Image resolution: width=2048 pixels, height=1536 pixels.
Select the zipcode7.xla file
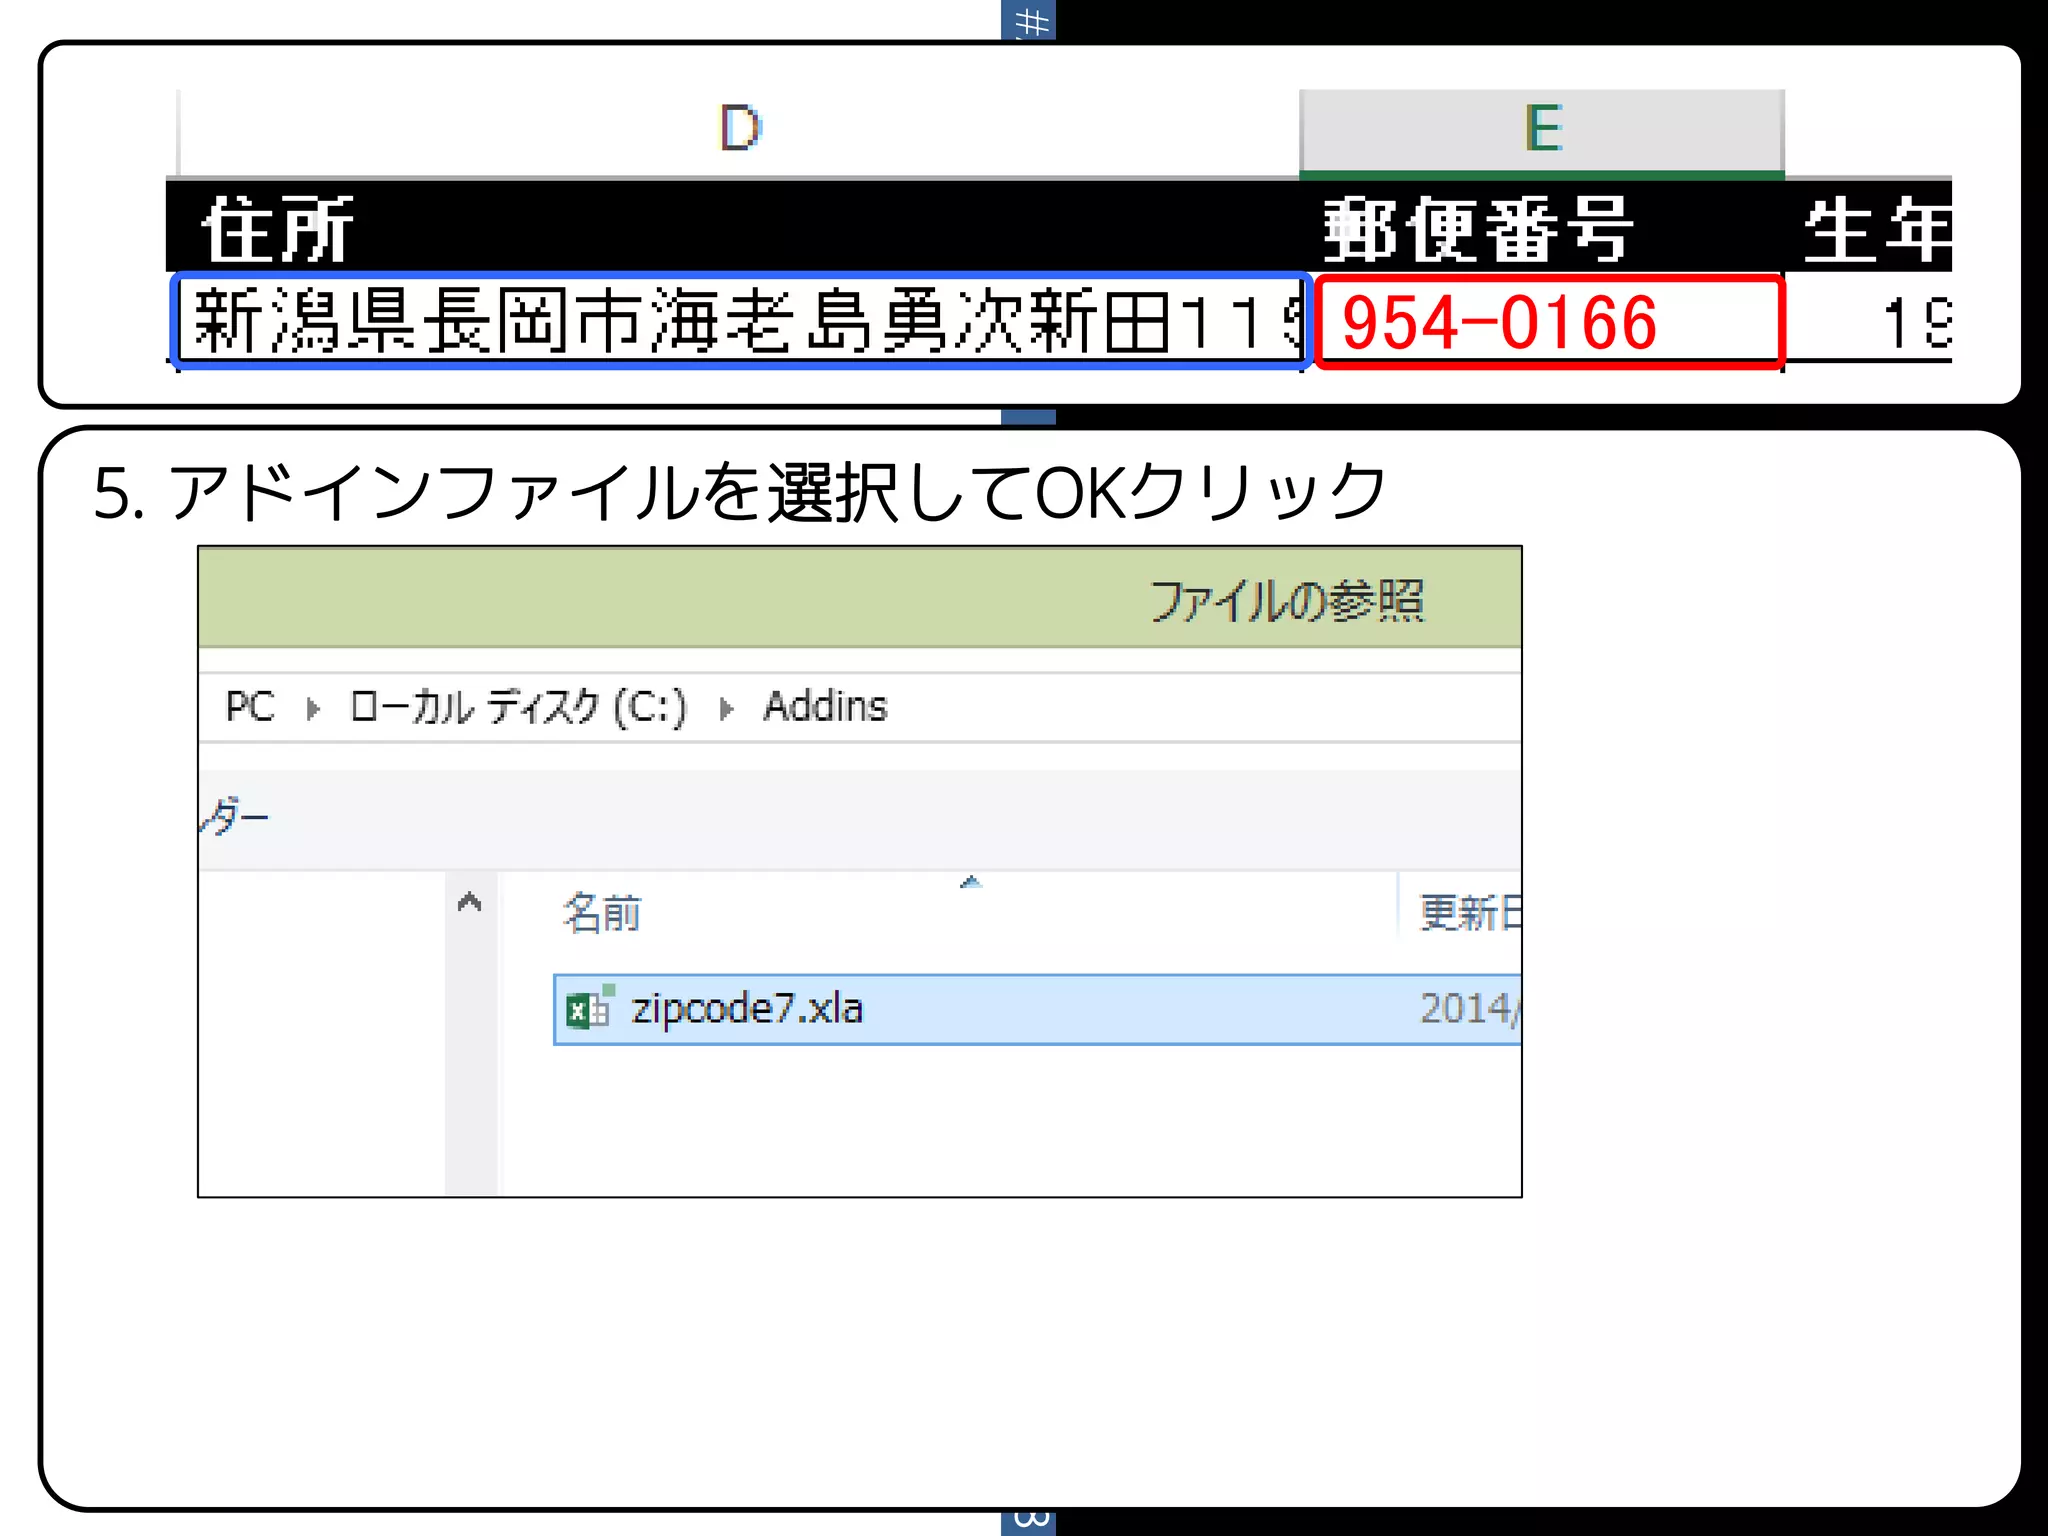click(x=1037, y=1009)
